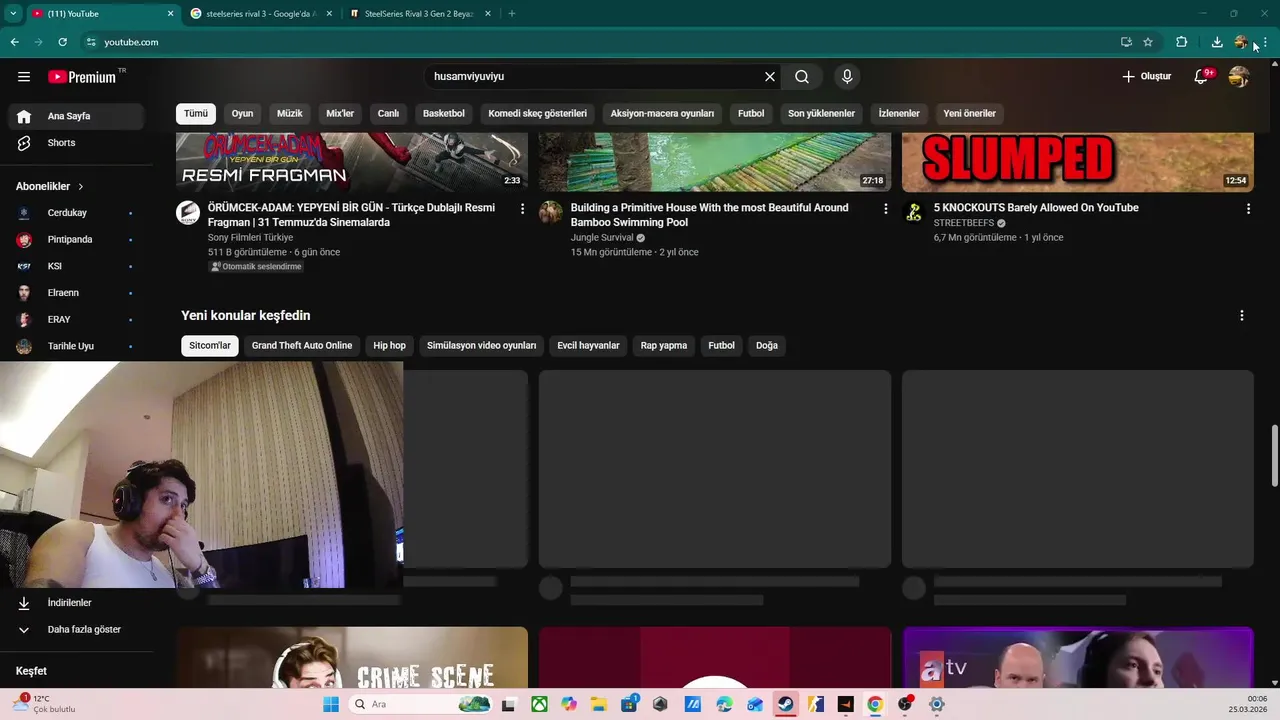
Task: Open File Explorer from the taskbar
Action: 599,704
